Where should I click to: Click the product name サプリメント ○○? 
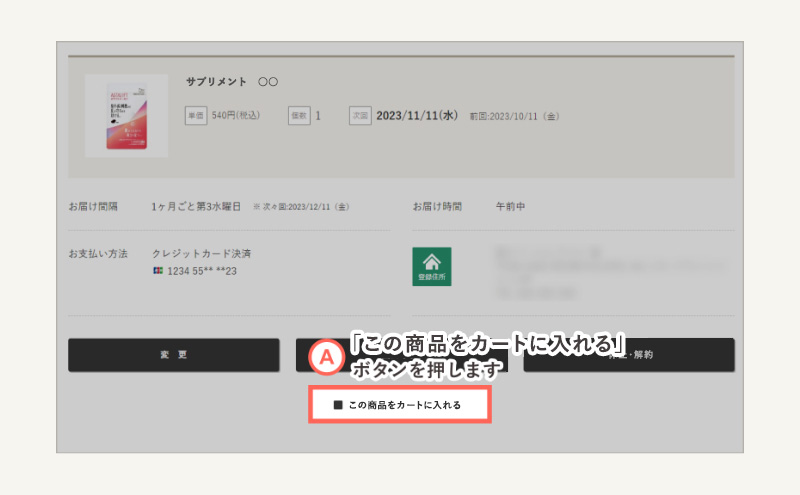(x=232, y=82)
